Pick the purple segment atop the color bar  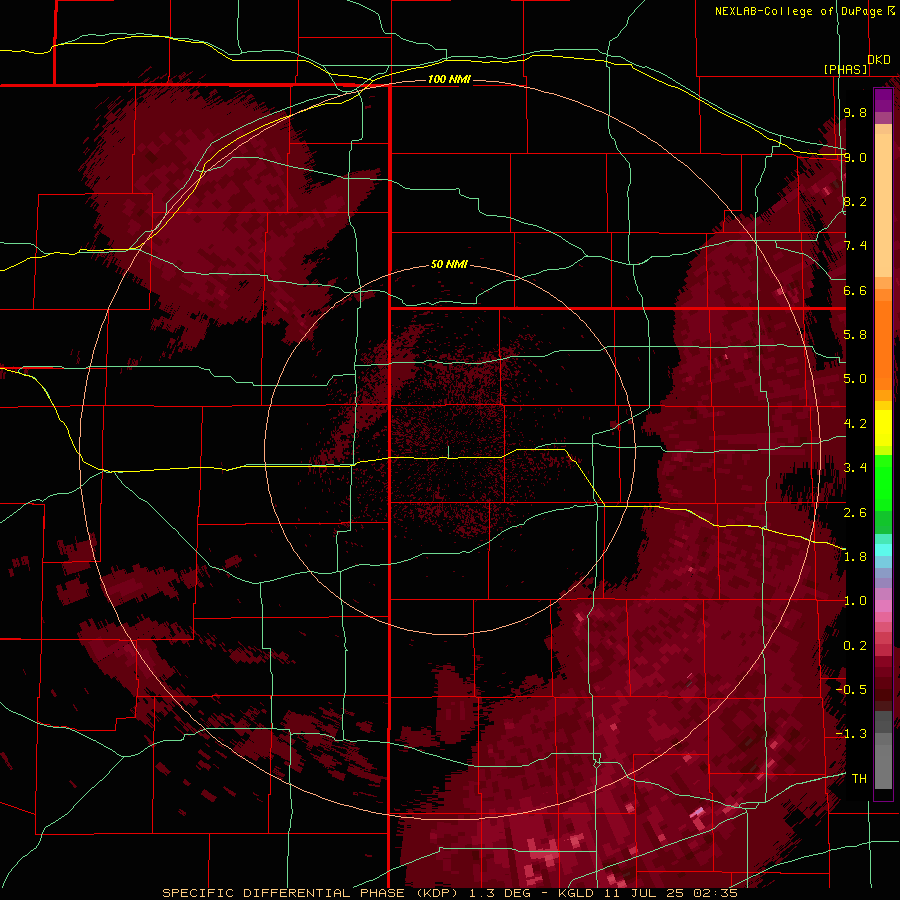click(x=883, y=100)
